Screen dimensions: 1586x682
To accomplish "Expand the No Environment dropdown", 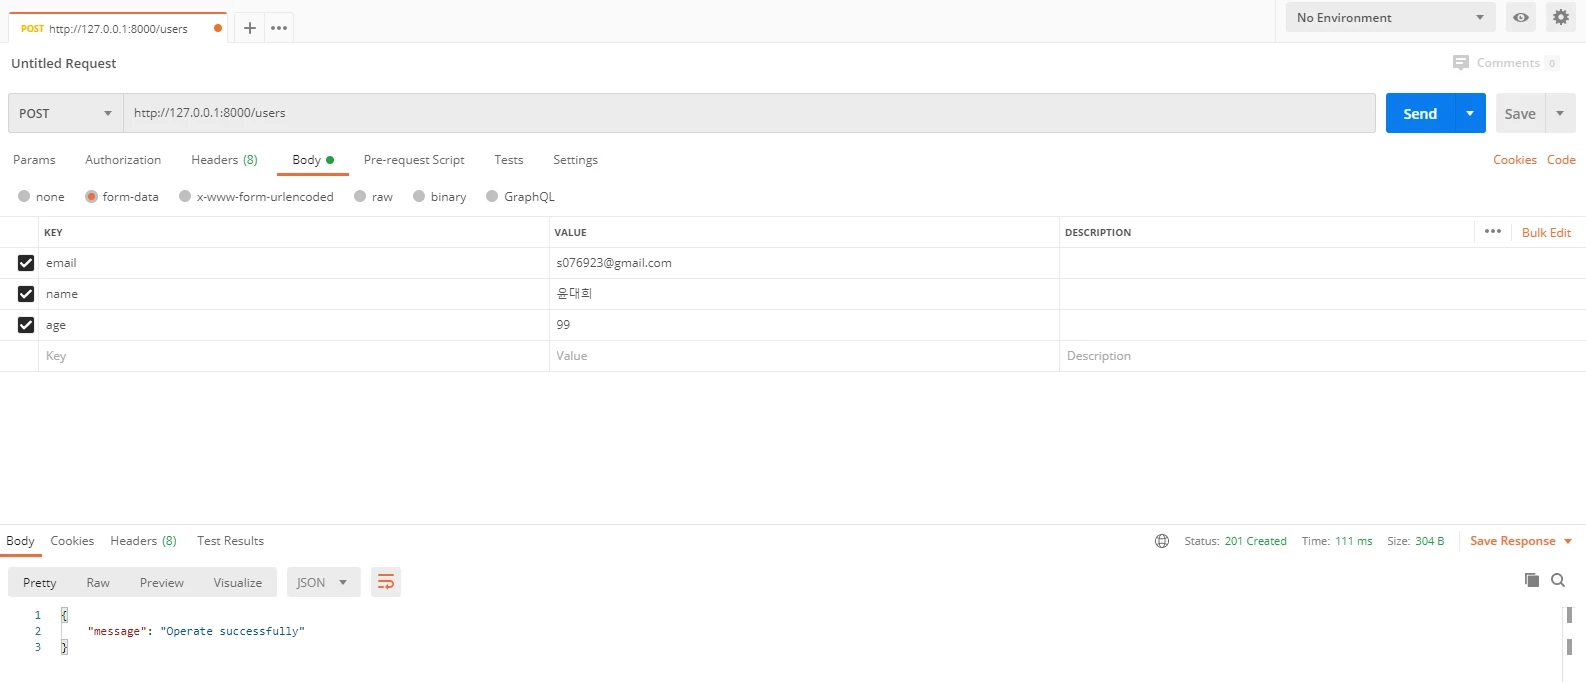I will point(1390,17).
